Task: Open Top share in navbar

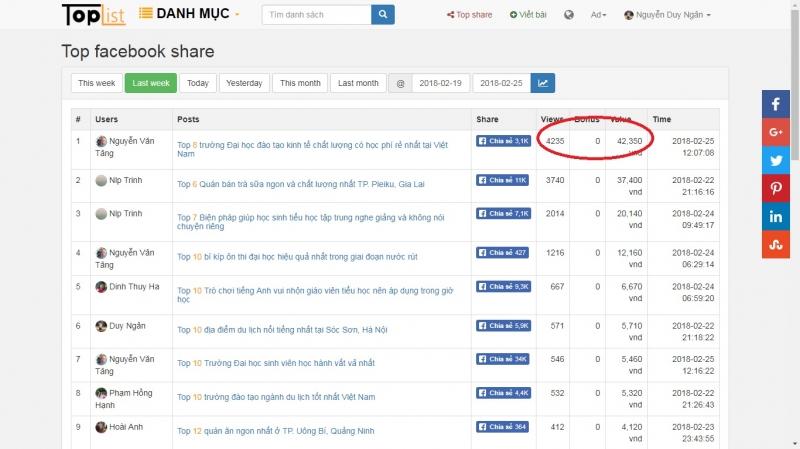Action: 469,15
